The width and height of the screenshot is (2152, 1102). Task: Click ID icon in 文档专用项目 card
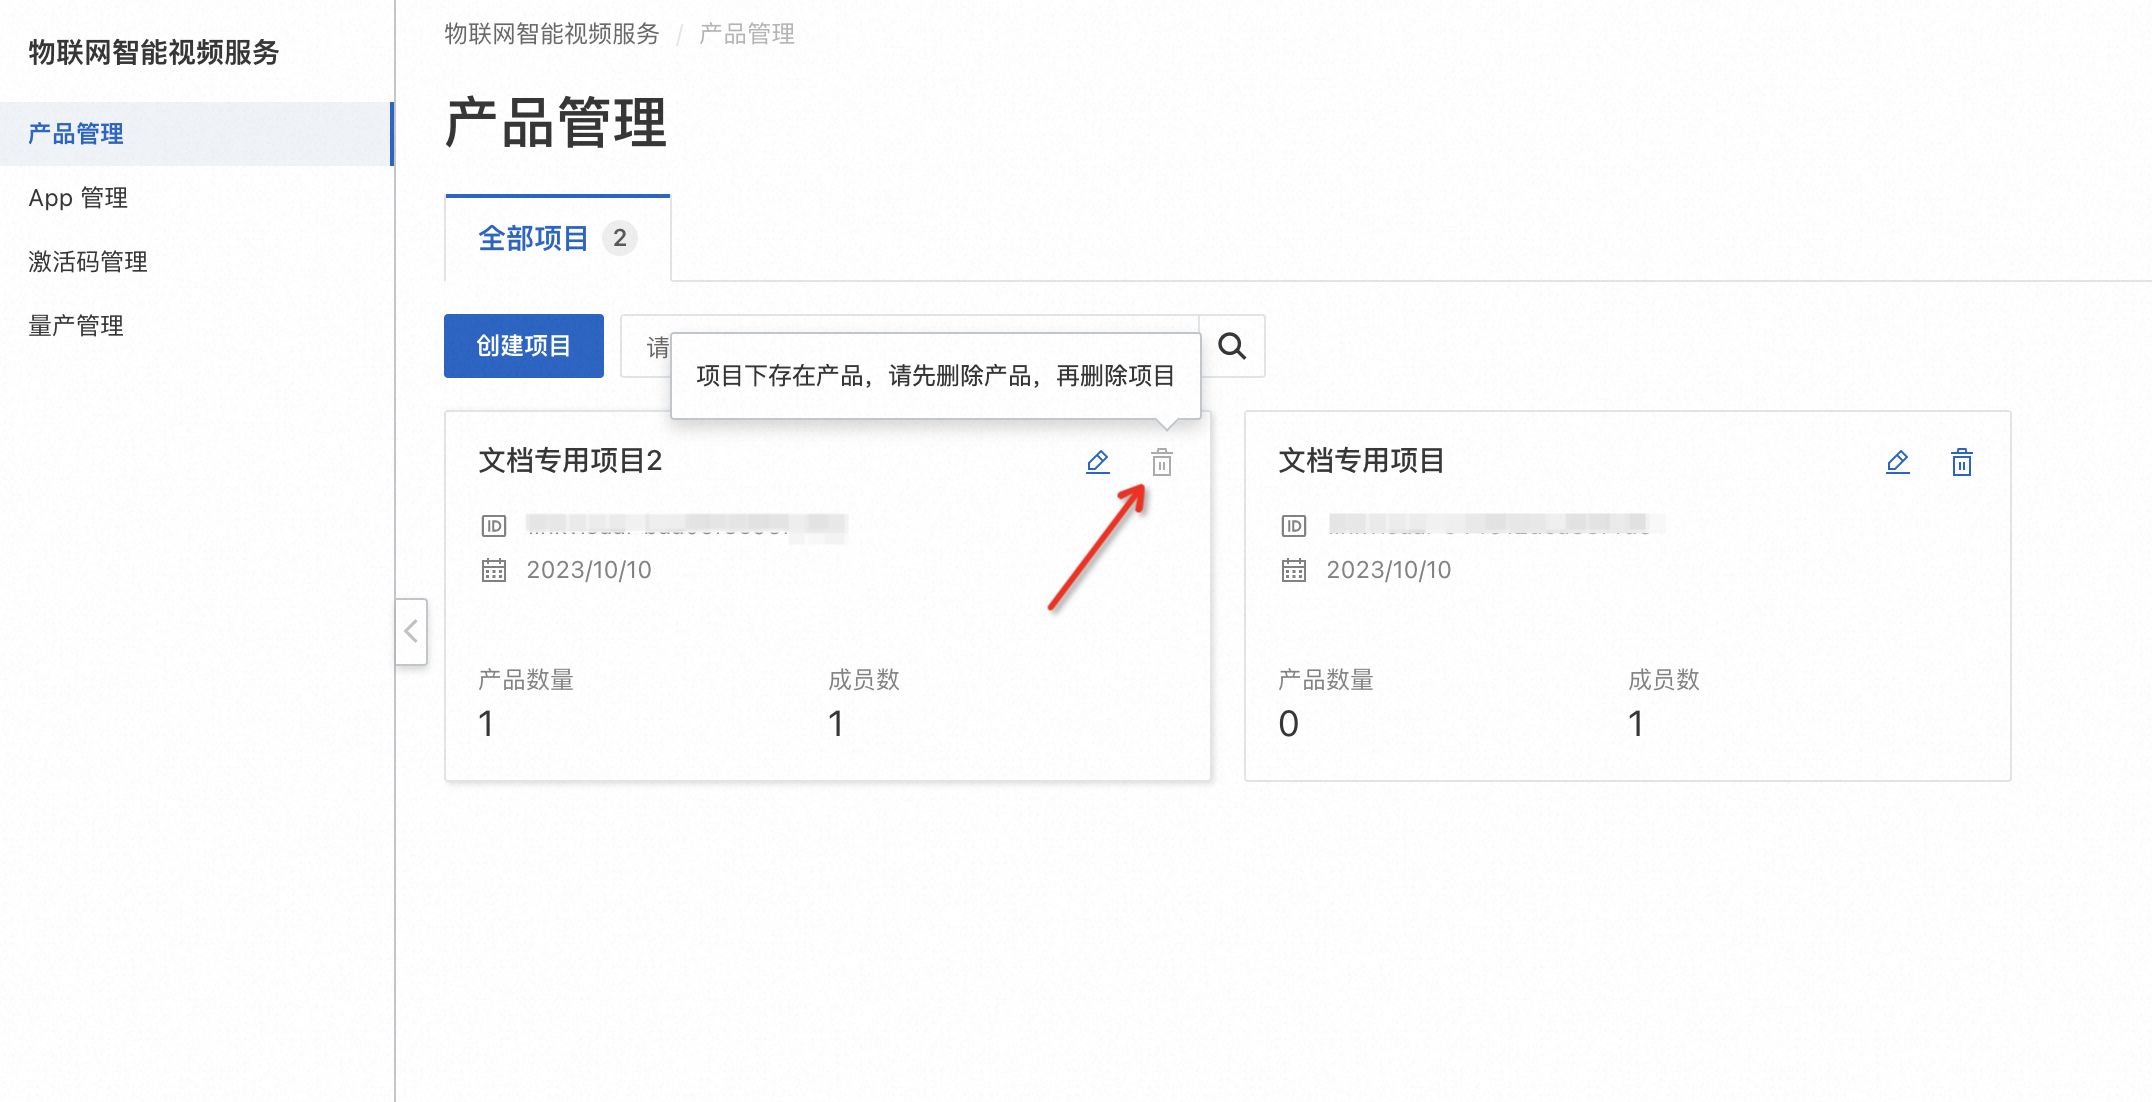(x=1294, y=526)
